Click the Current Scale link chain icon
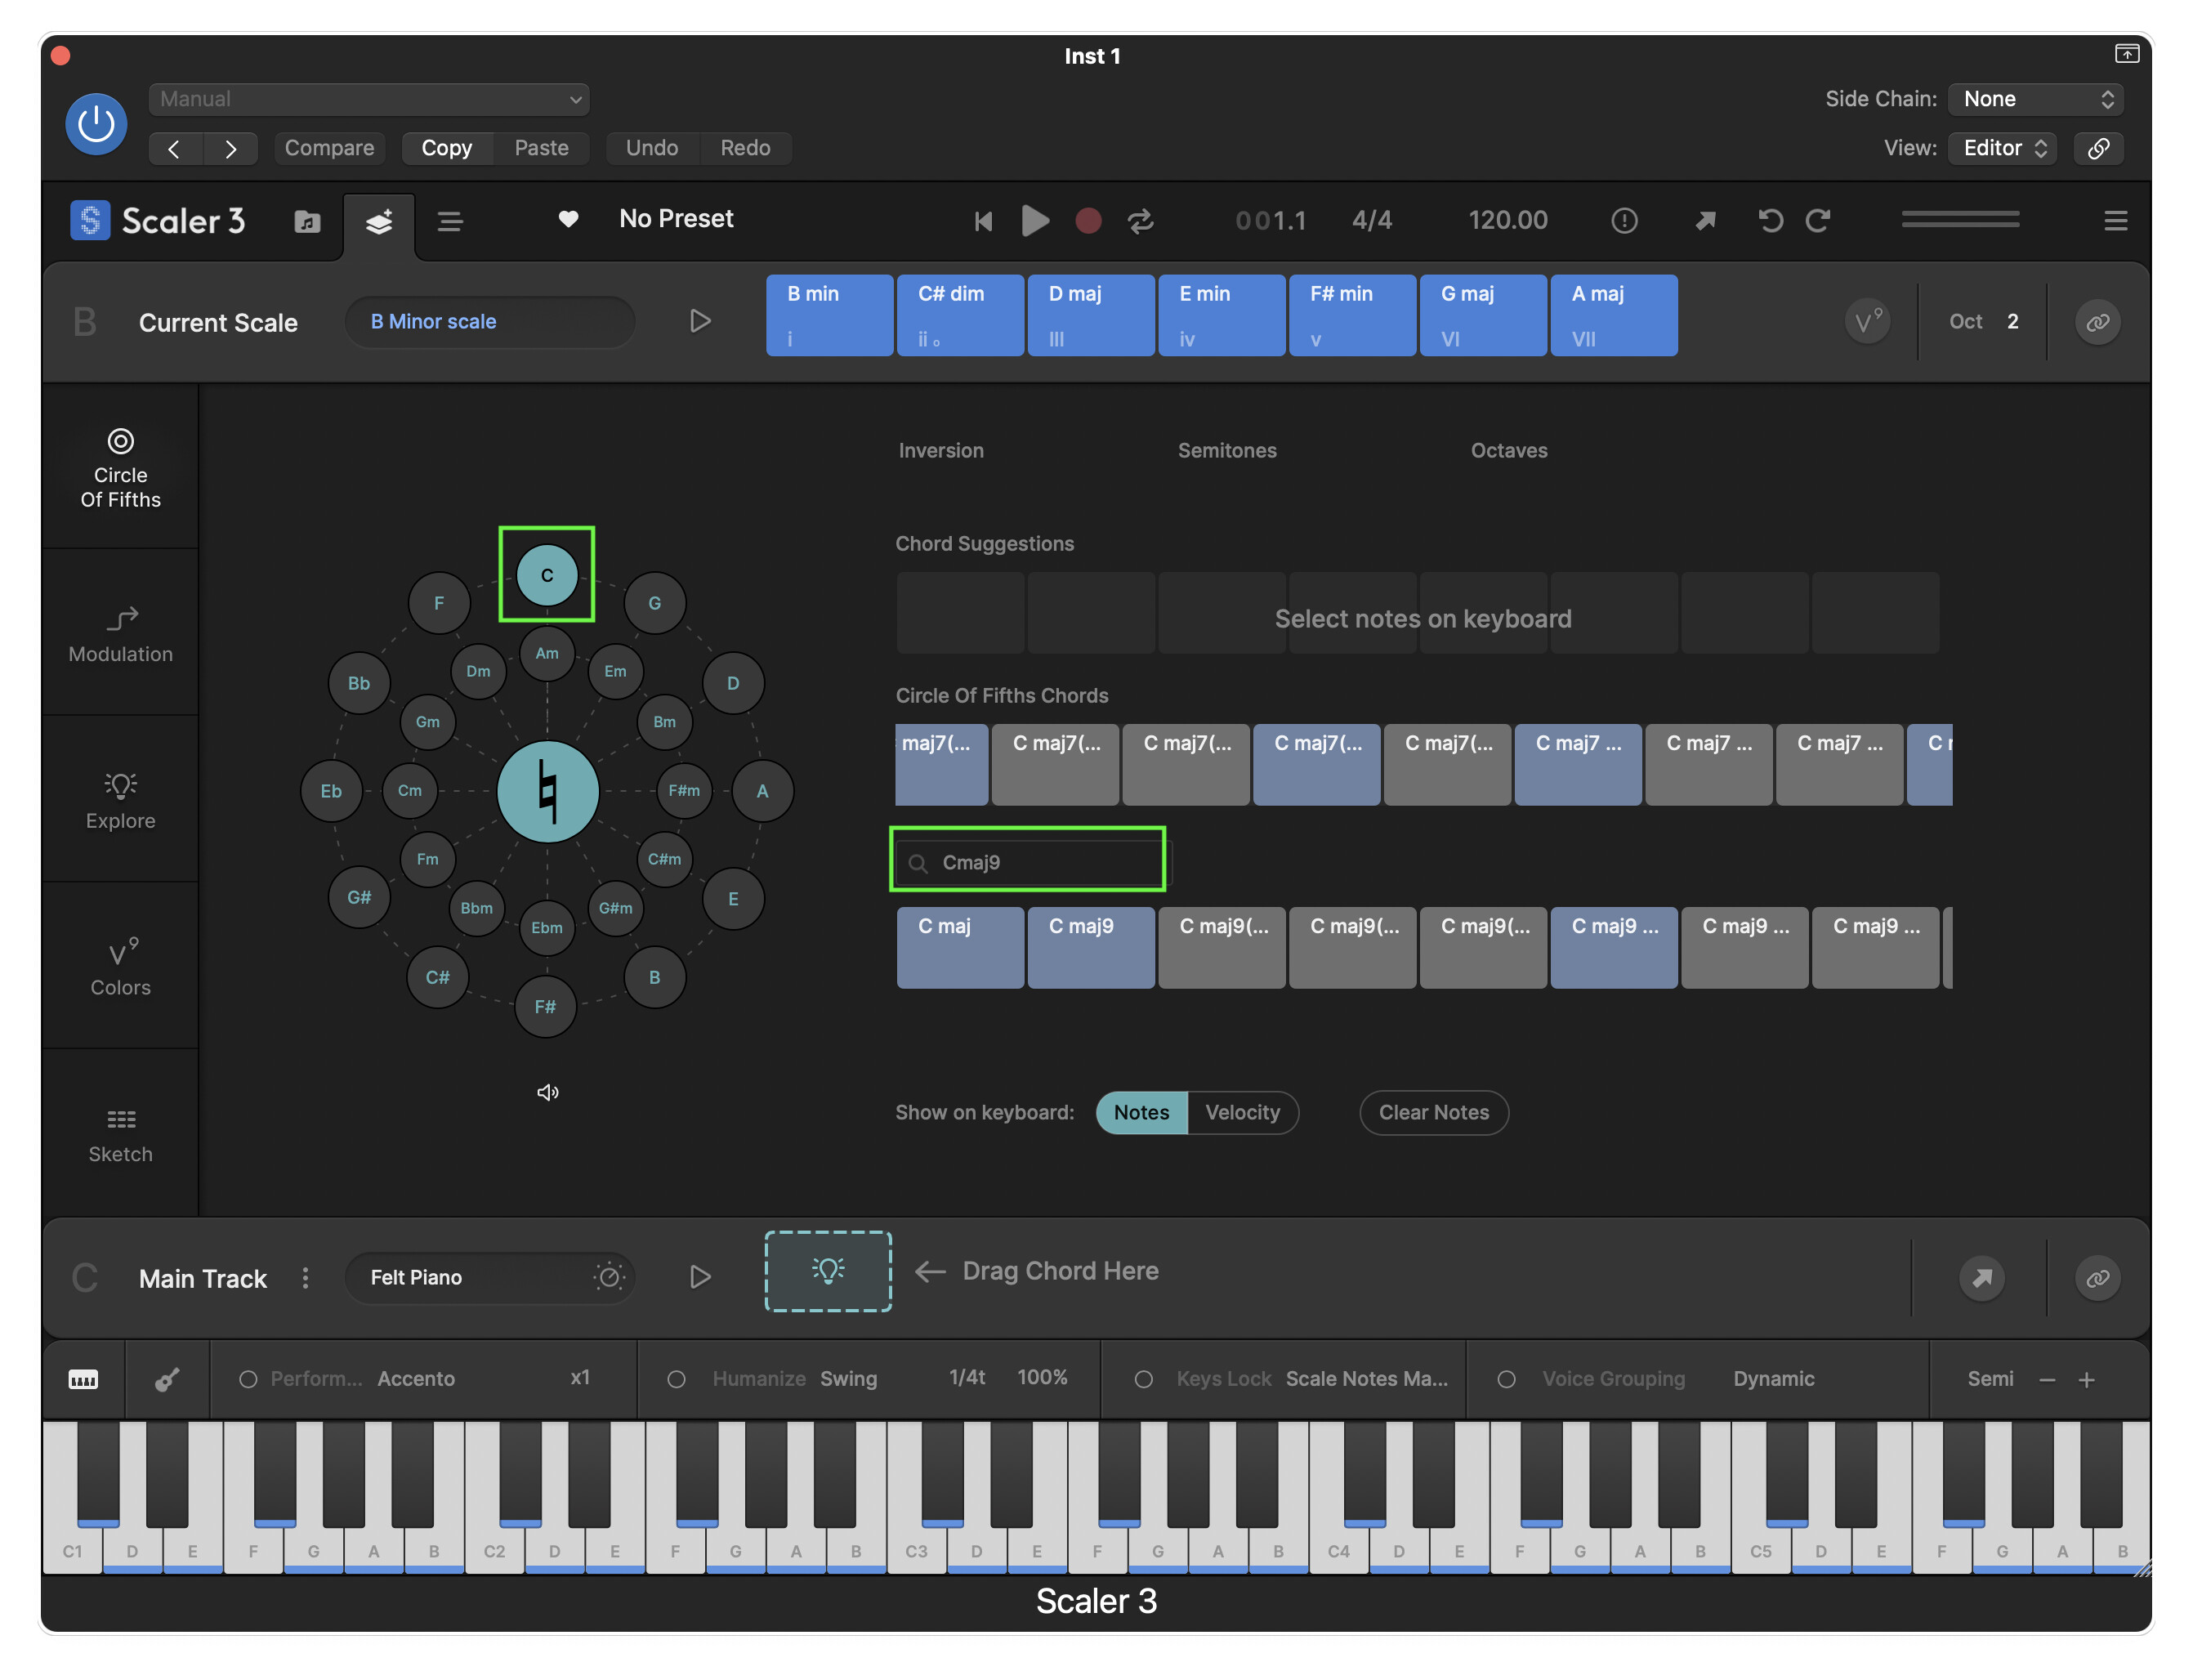 click(x=2098, y=322)
